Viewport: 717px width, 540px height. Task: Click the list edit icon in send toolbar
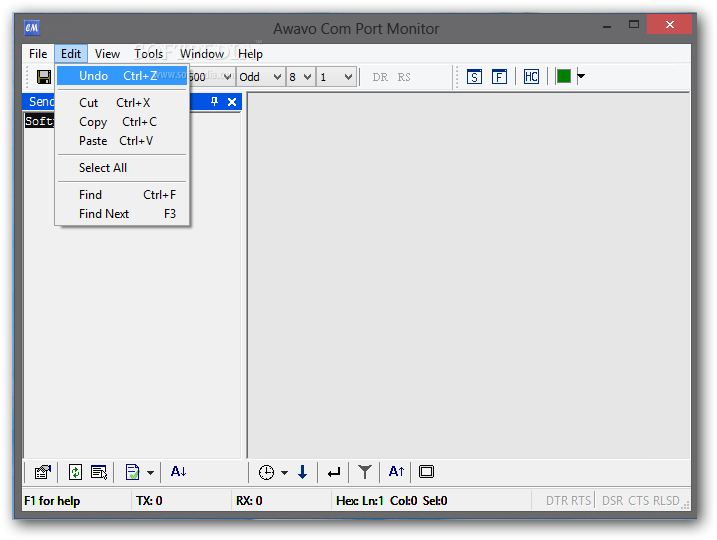(x=99, y=472)
